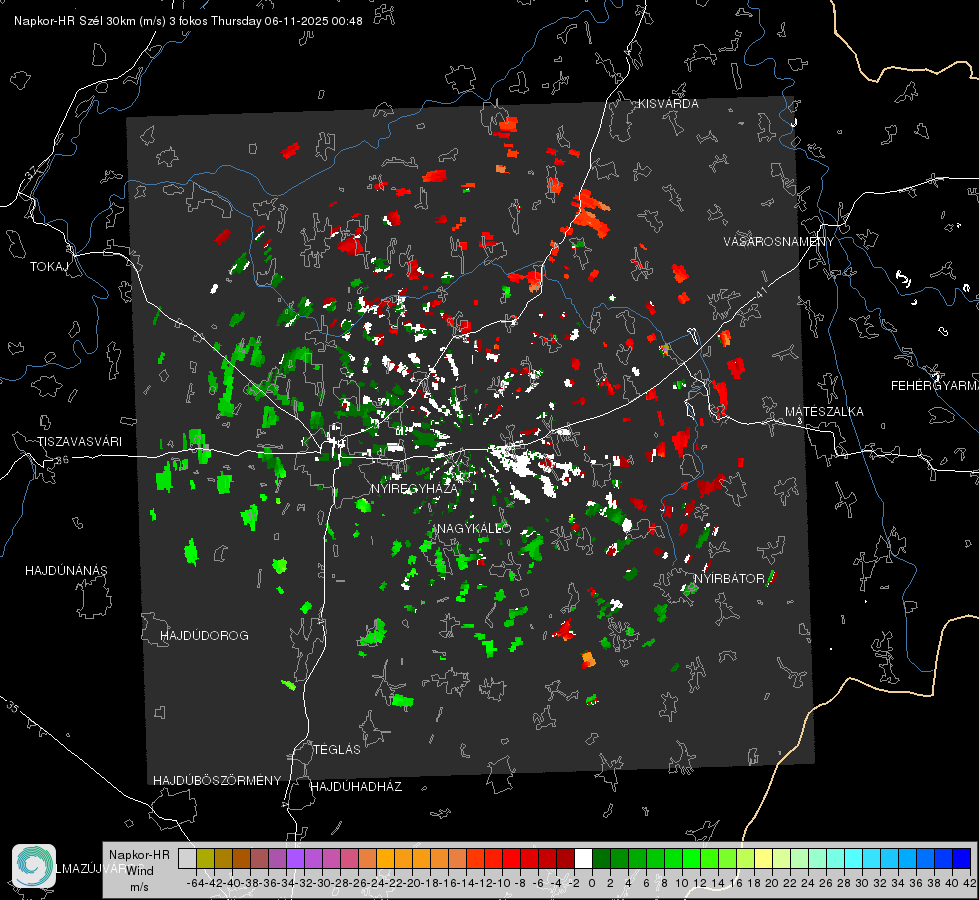Click the TOKAJ town label
979x900 pixels.
pyautogui.click(x=49, y=267)
